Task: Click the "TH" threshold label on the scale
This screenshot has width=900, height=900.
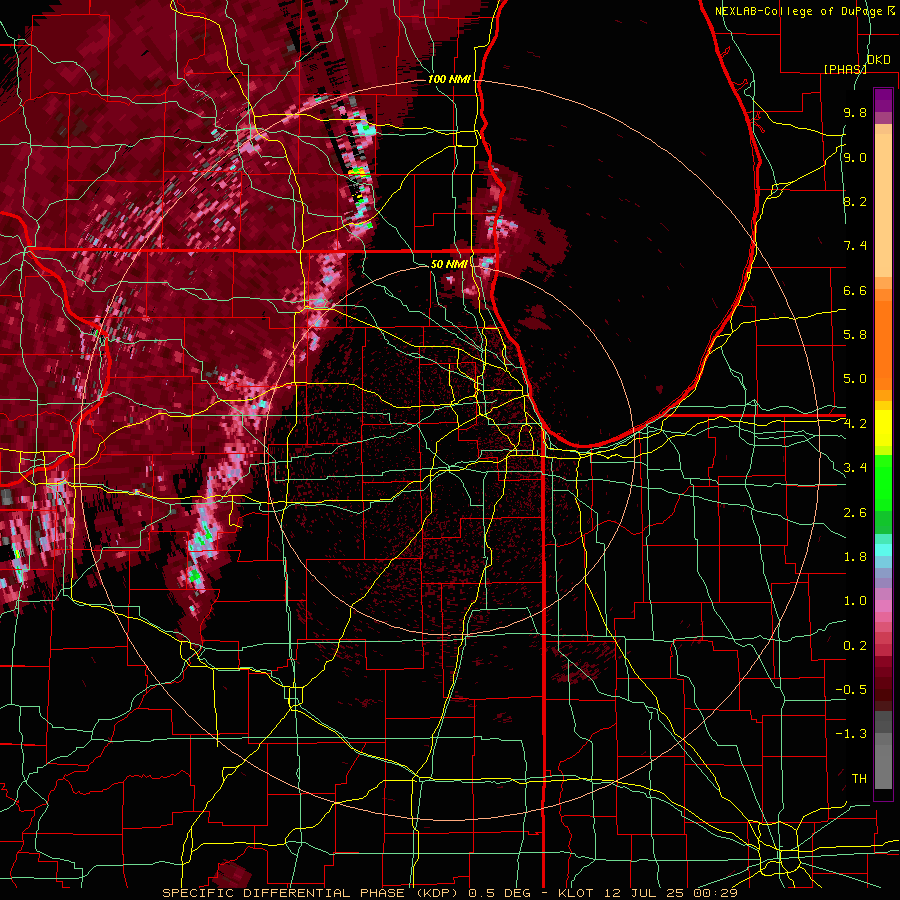Action: click(x=859, y=779)
